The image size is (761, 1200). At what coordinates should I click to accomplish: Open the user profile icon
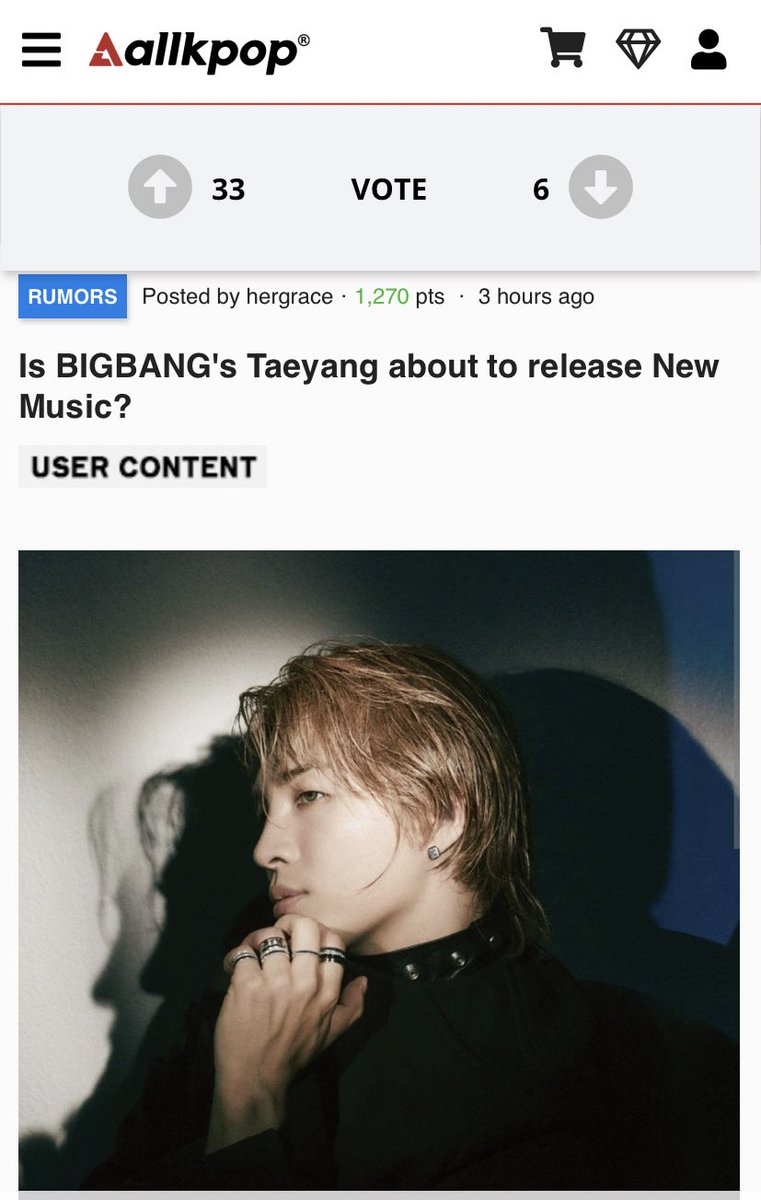pyautogui.click(x=709, y=49)
